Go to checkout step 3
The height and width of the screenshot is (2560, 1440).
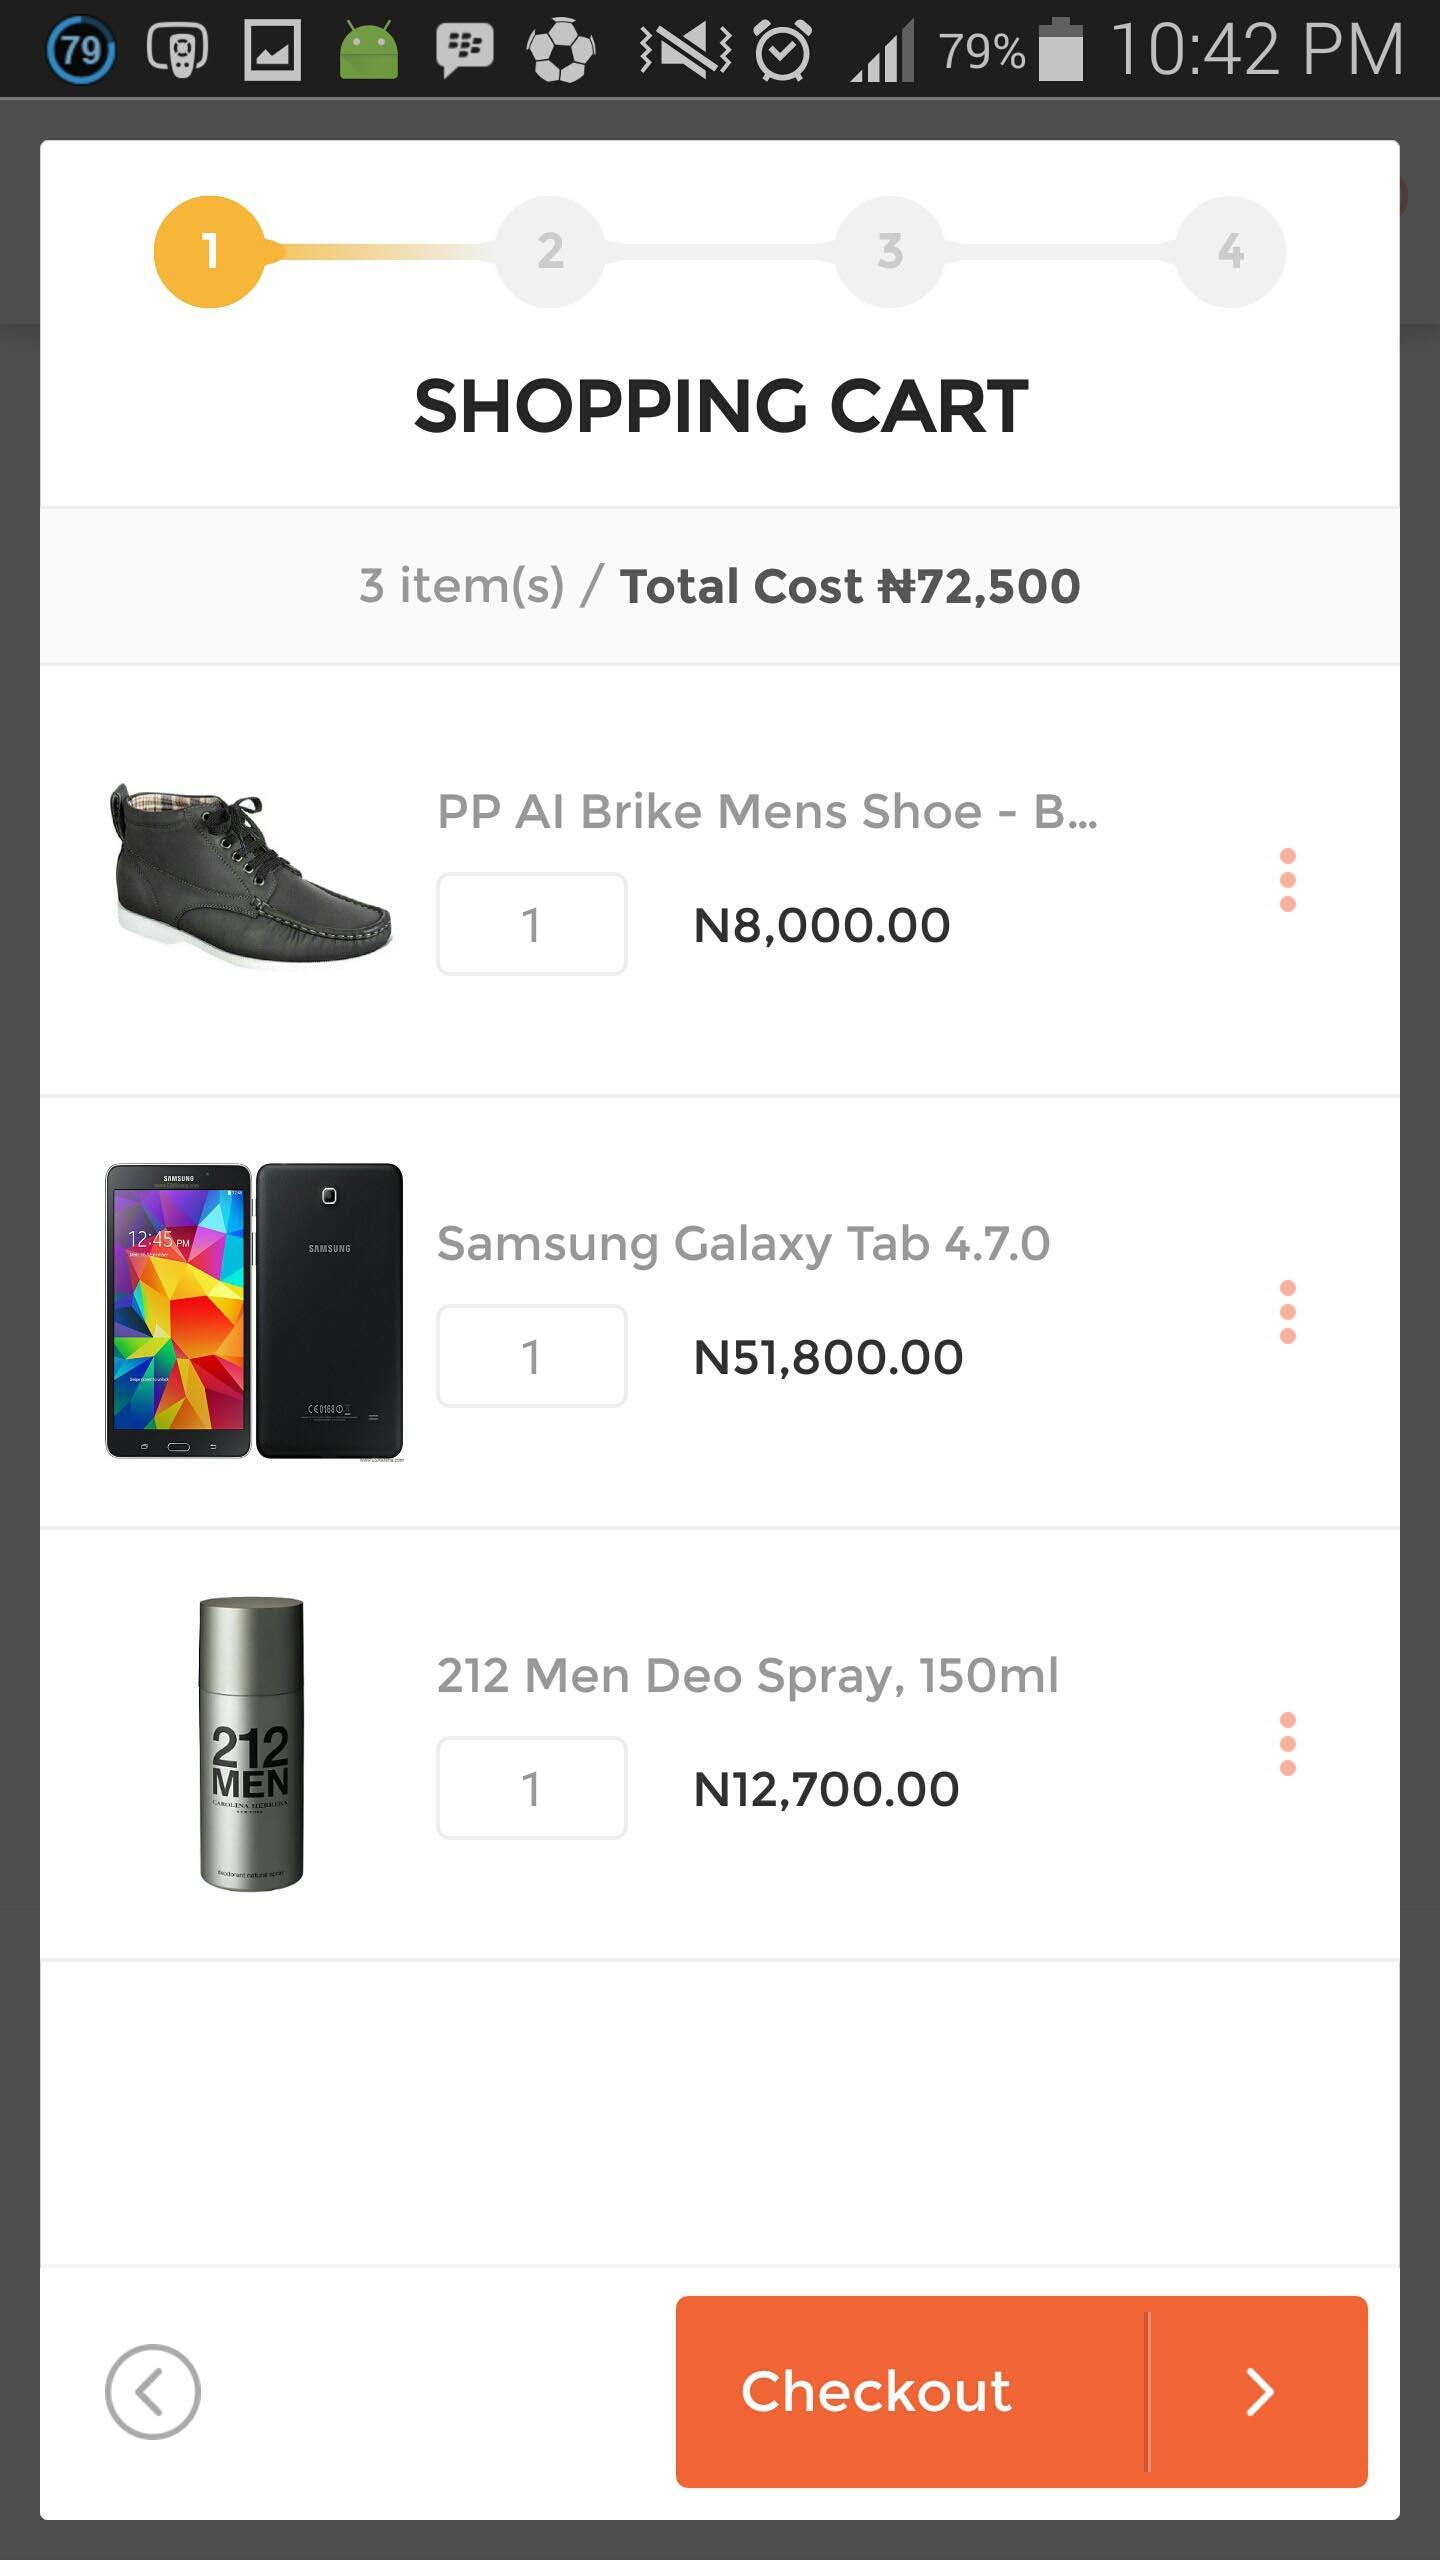890,251
